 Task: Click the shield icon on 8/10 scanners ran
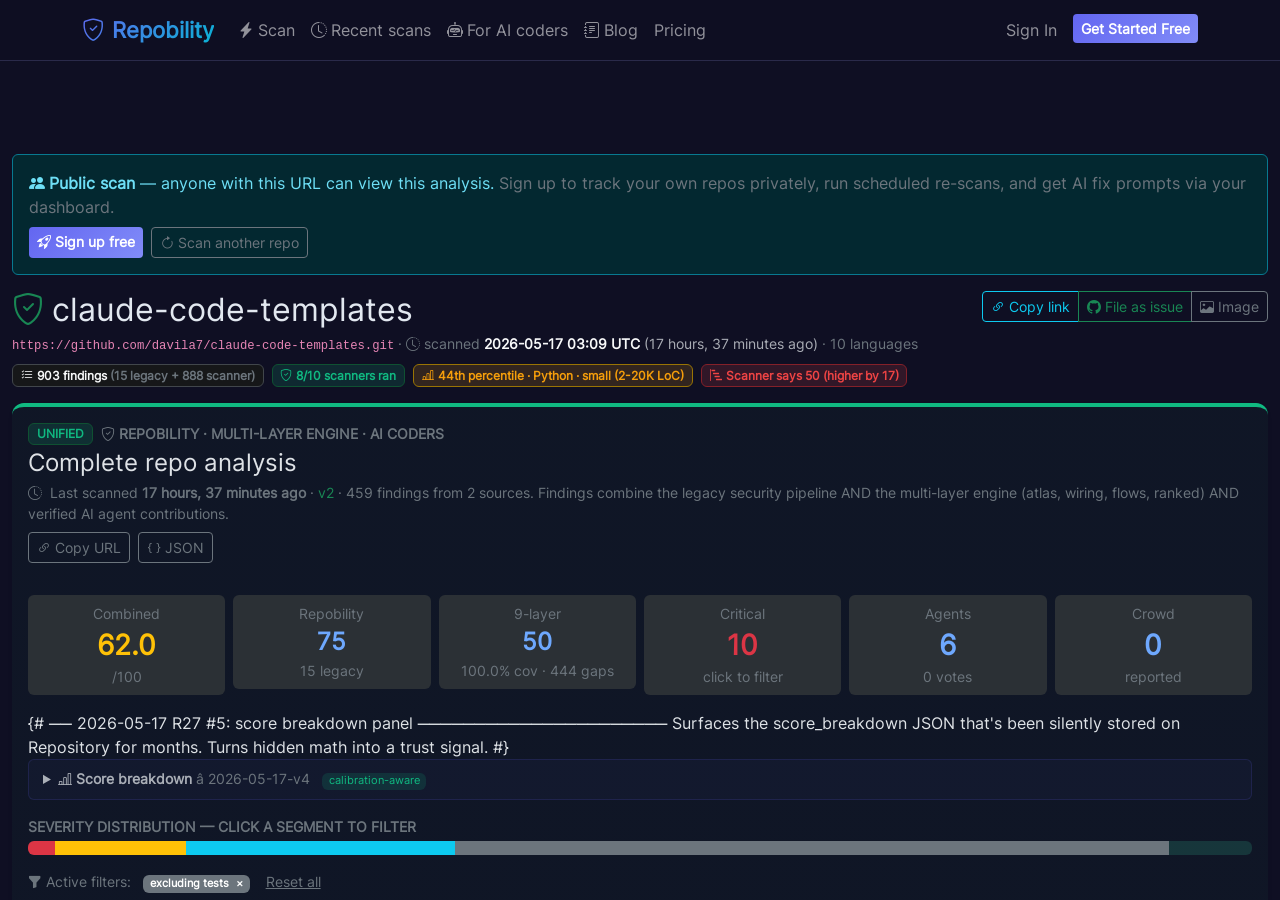click(286, 375)
